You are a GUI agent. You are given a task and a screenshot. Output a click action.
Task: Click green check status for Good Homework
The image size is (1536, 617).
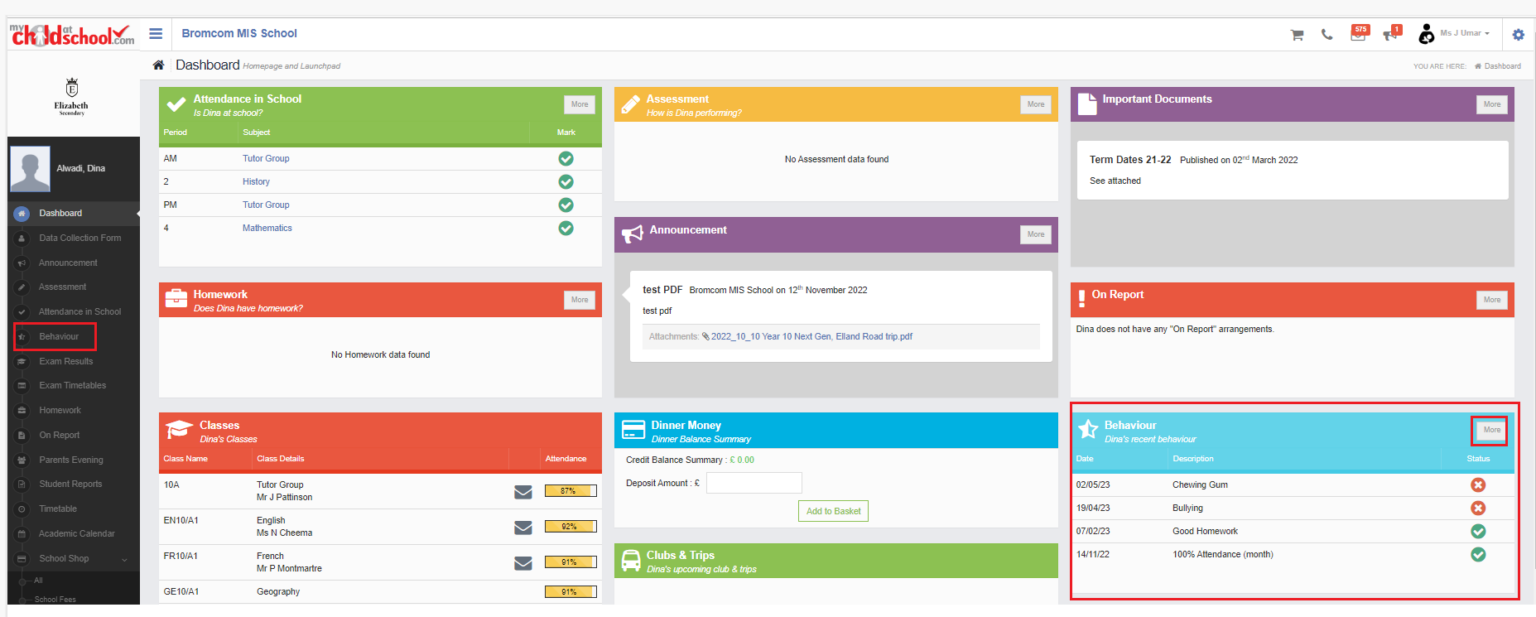click(1477, 531)
